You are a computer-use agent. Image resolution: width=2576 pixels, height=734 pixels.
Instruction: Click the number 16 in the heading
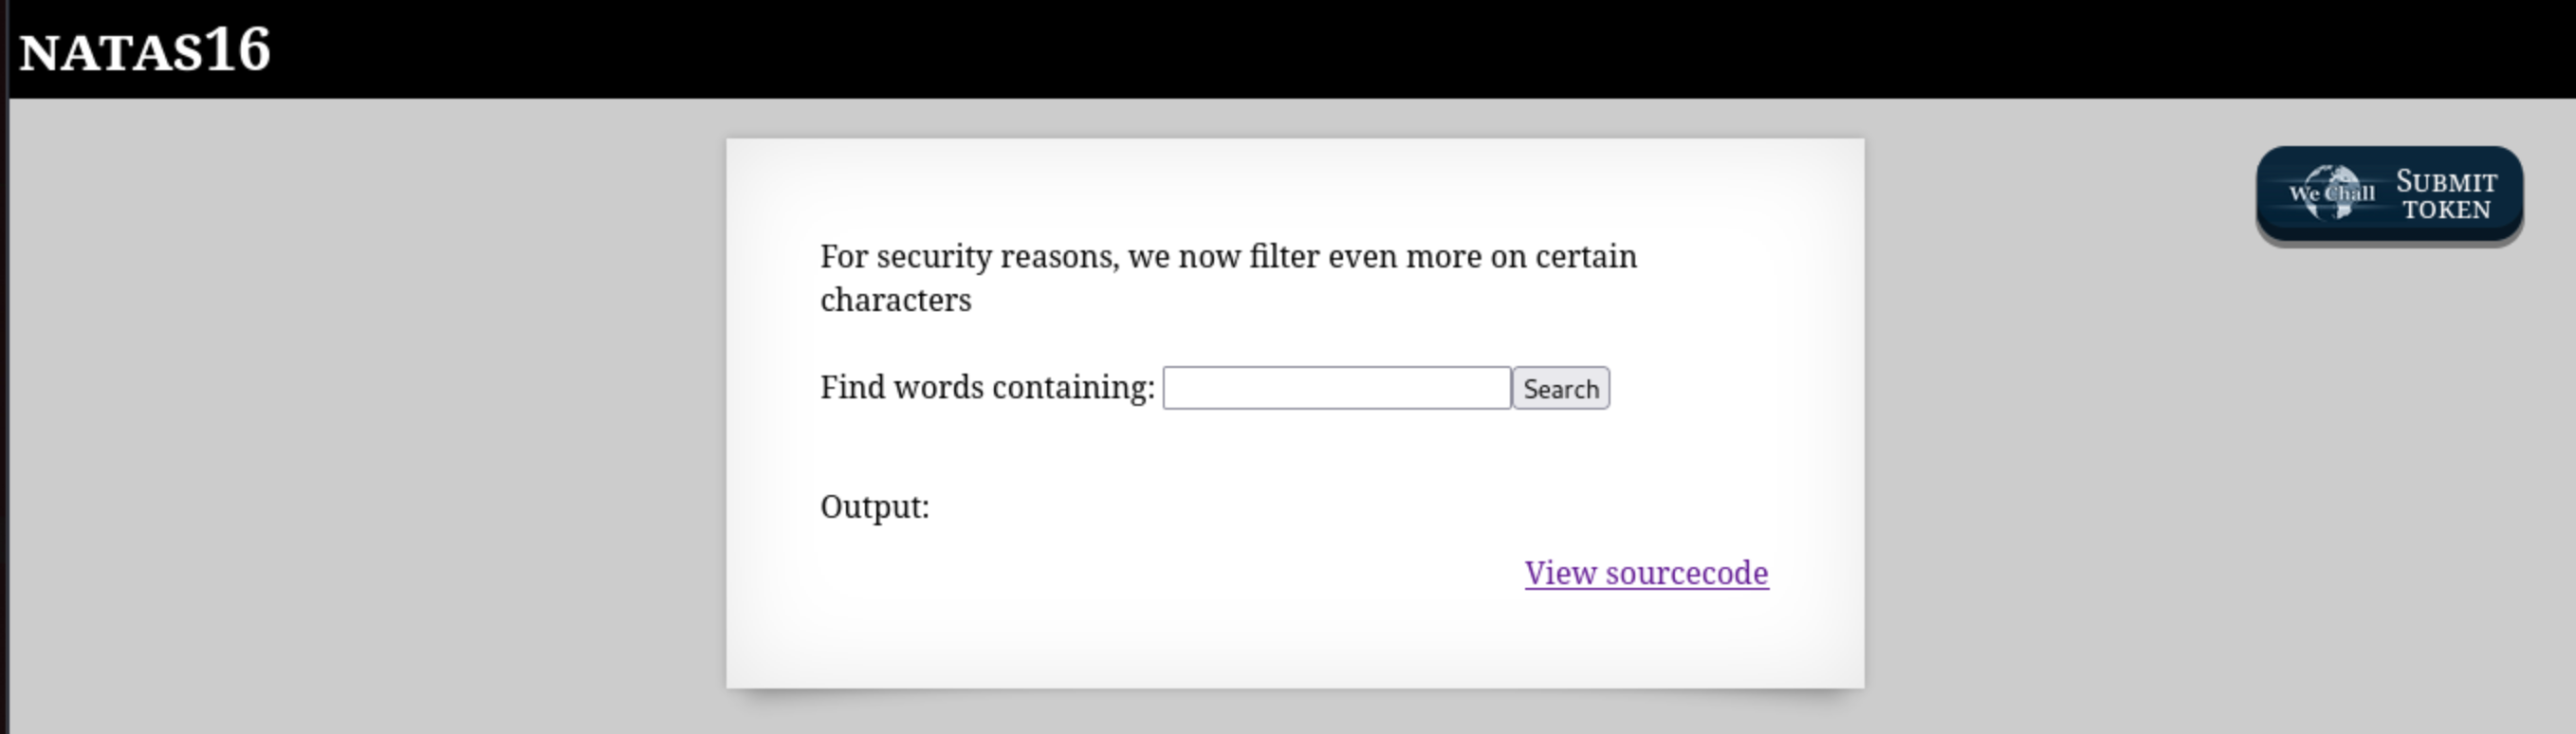[x=238, y=48]
